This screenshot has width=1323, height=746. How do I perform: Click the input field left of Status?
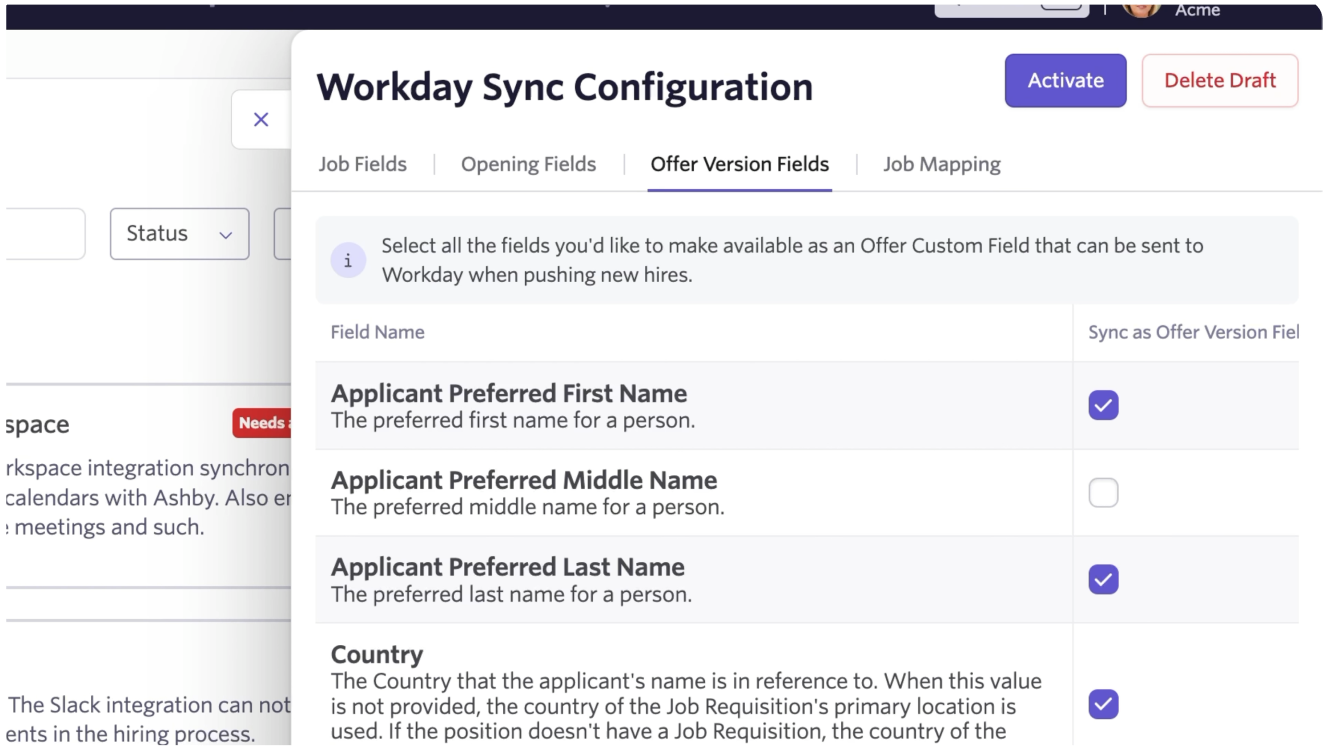click(x=45, y=234)
